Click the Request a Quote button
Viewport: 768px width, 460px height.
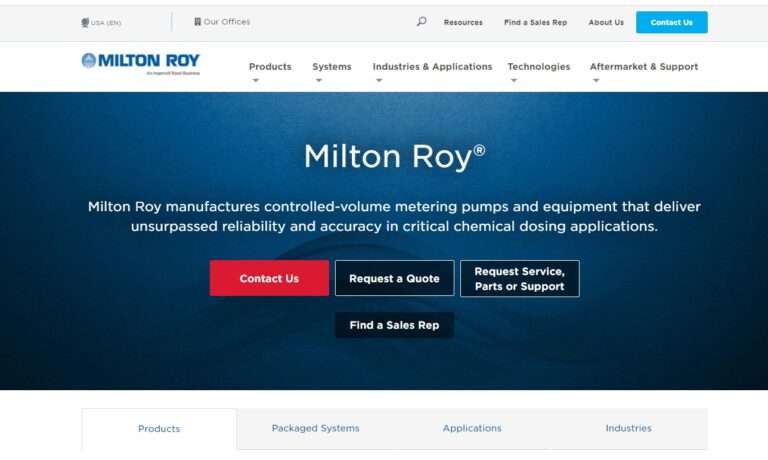tap(394, 279)
